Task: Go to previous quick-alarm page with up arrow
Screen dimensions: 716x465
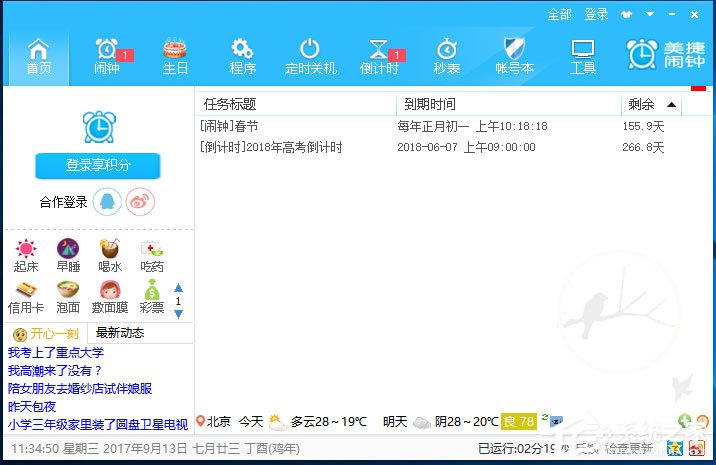Action: click(179, 288)
